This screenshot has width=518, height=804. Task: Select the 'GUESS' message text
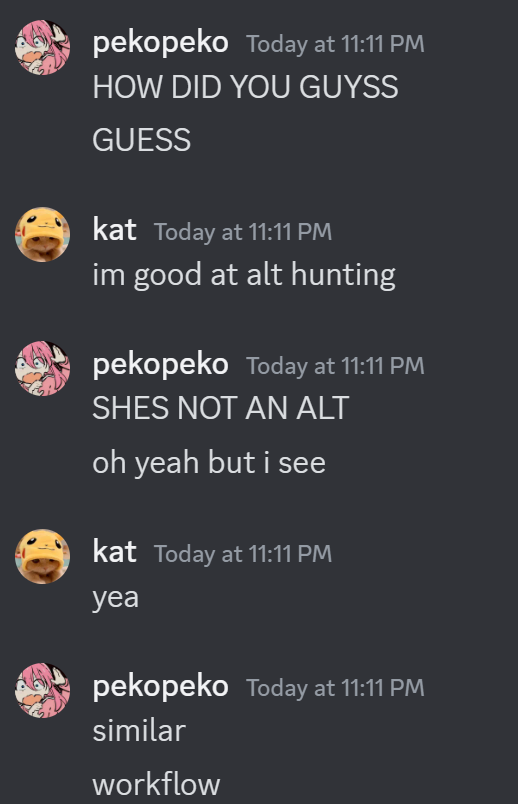(x=142, y=140)
